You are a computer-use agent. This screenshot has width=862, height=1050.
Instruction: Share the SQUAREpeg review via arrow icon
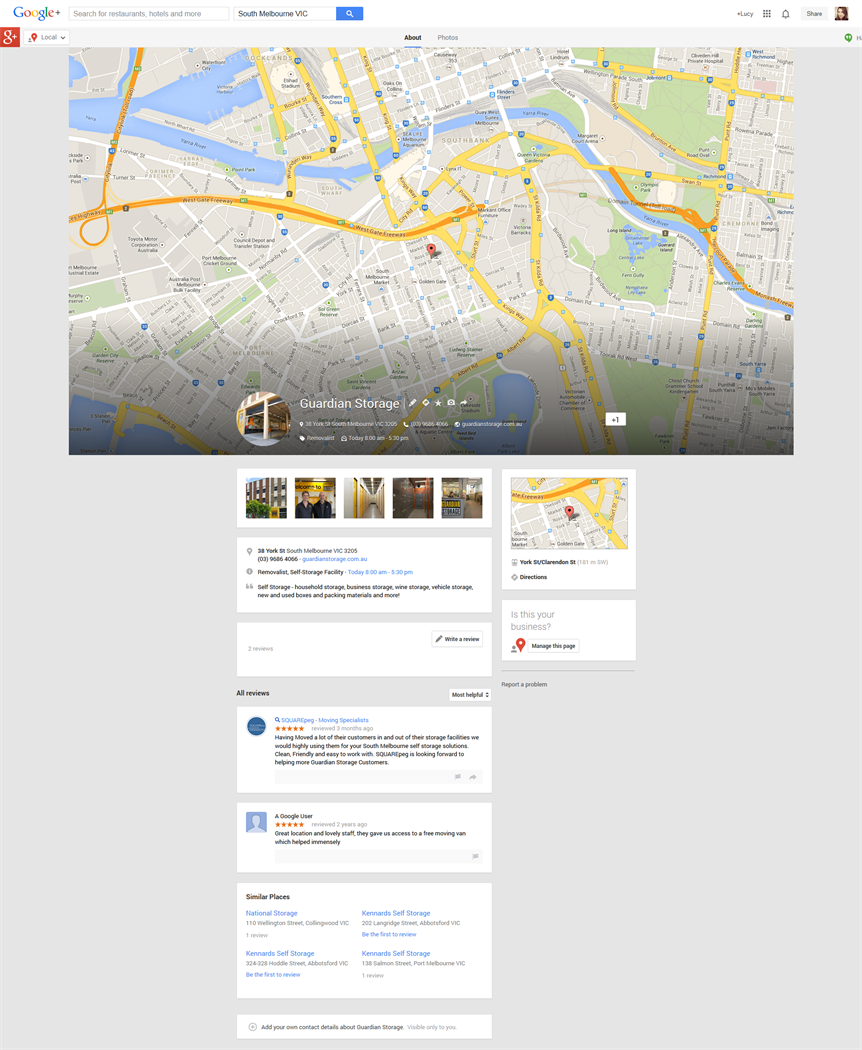[x=473, y=777]
